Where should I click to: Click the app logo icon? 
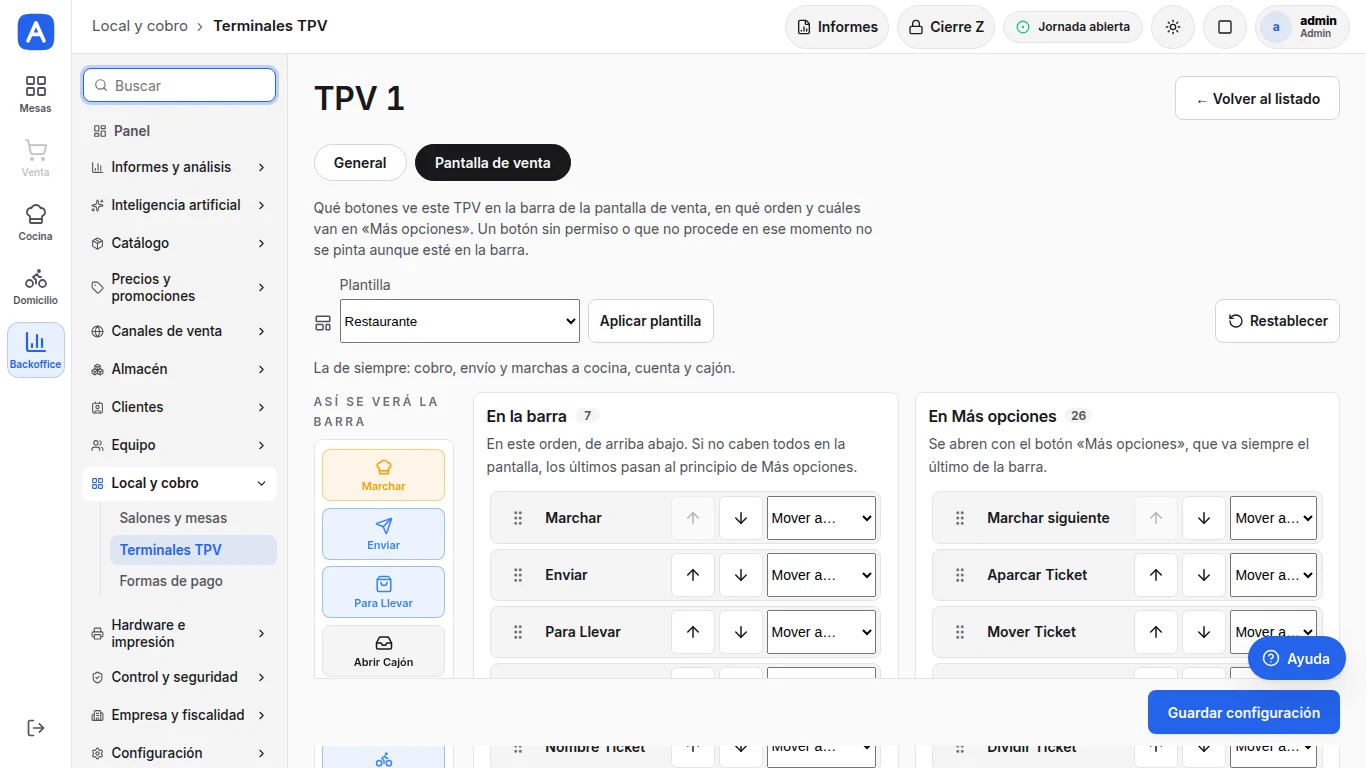tap(36, 32)
